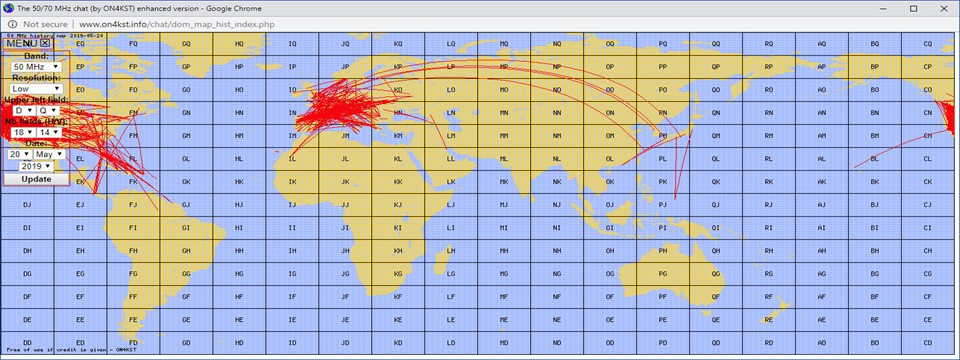Click the PM grid square over Japan

pyautogui.click(x=663, y=135)
